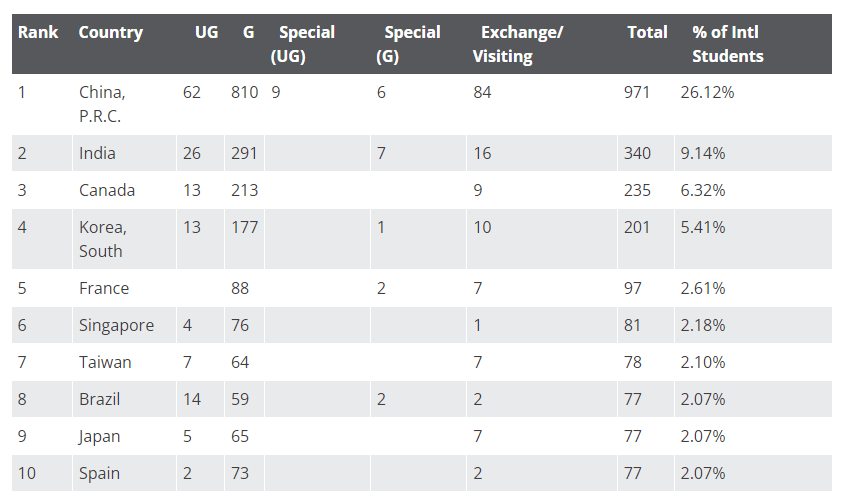Click India's graduate count 291
Viewport: 841px width, 499px height.
[x=244, y=153]
